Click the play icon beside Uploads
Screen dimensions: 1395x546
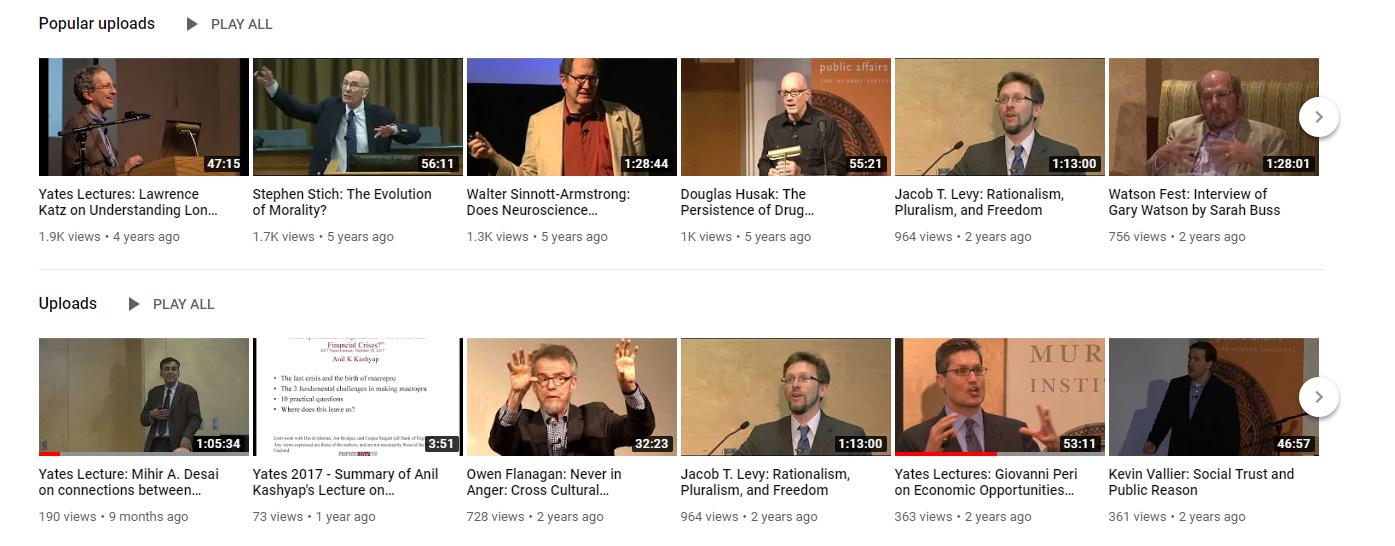point(134,304)
